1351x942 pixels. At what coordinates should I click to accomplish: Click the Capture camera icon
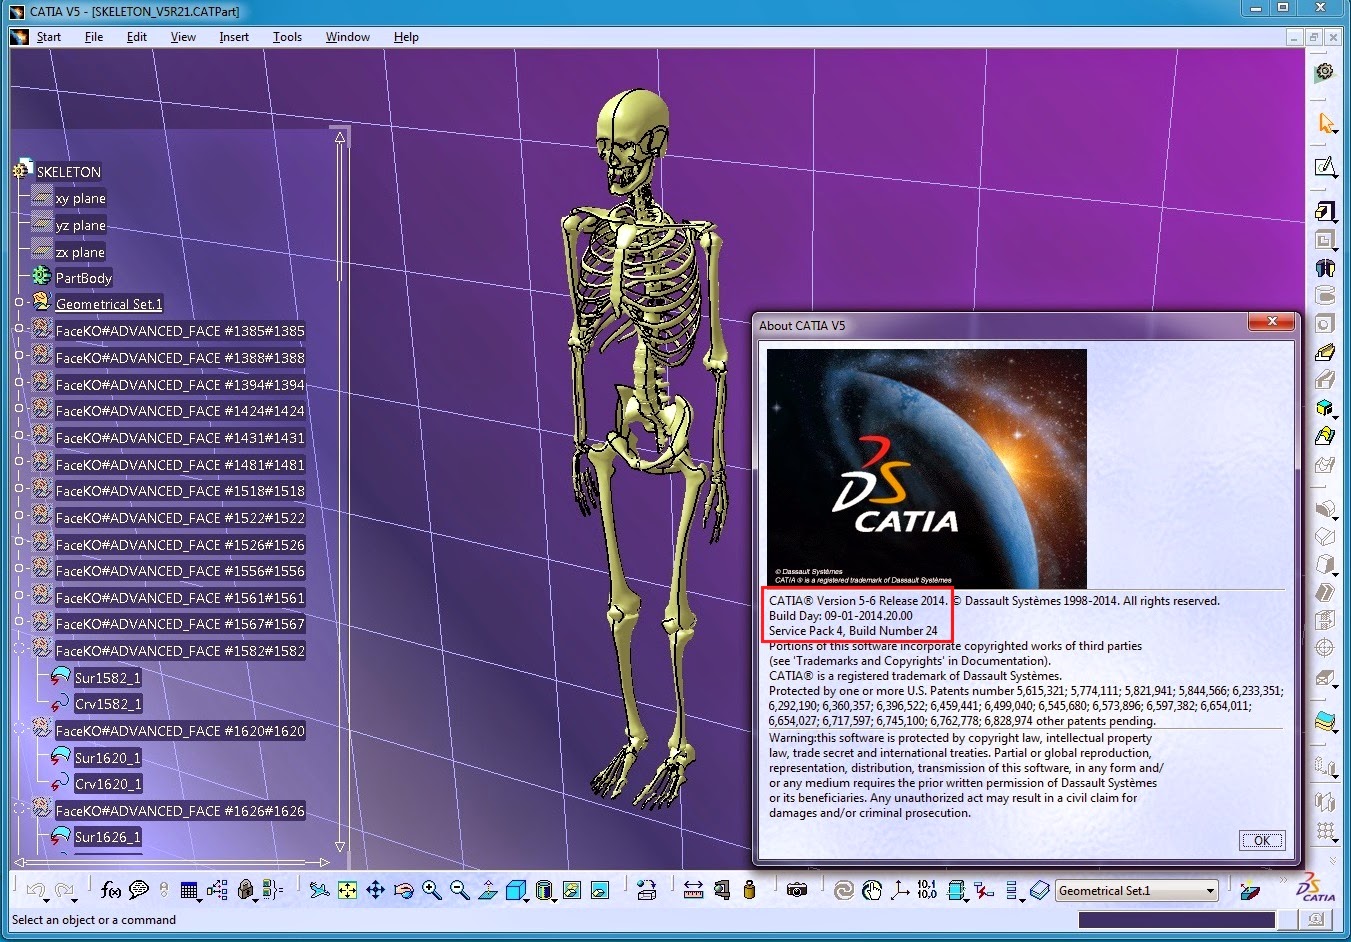[797, 890]
